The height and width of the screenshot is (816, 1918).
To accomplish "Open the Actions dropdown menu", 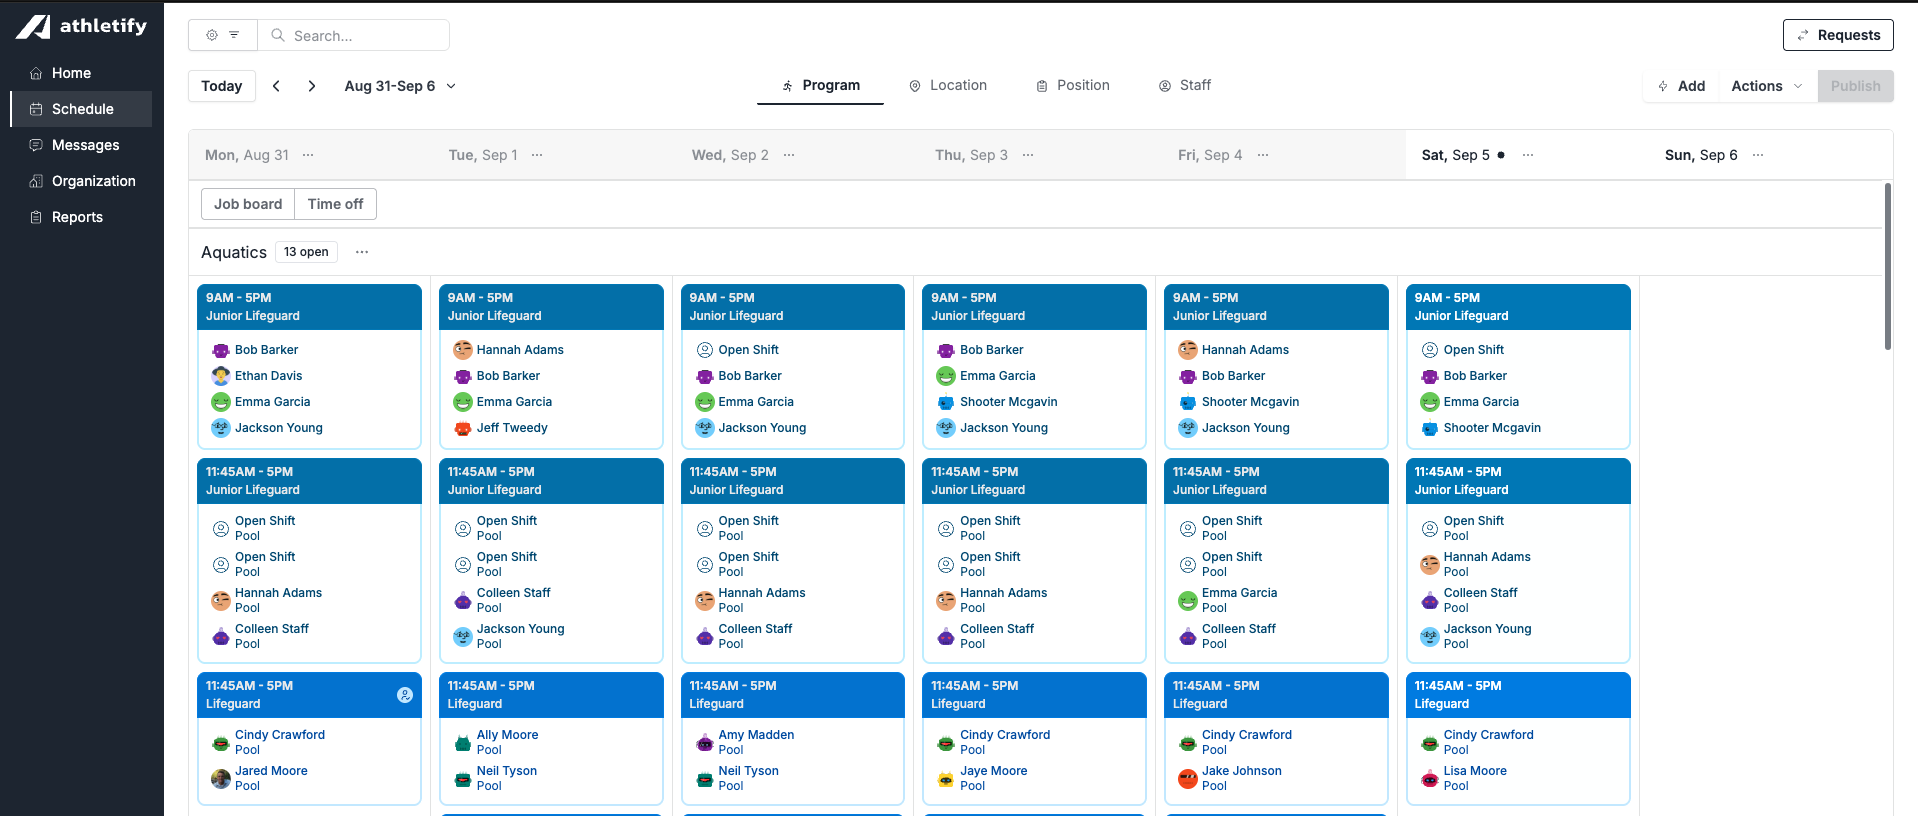I will point(1767,86).
